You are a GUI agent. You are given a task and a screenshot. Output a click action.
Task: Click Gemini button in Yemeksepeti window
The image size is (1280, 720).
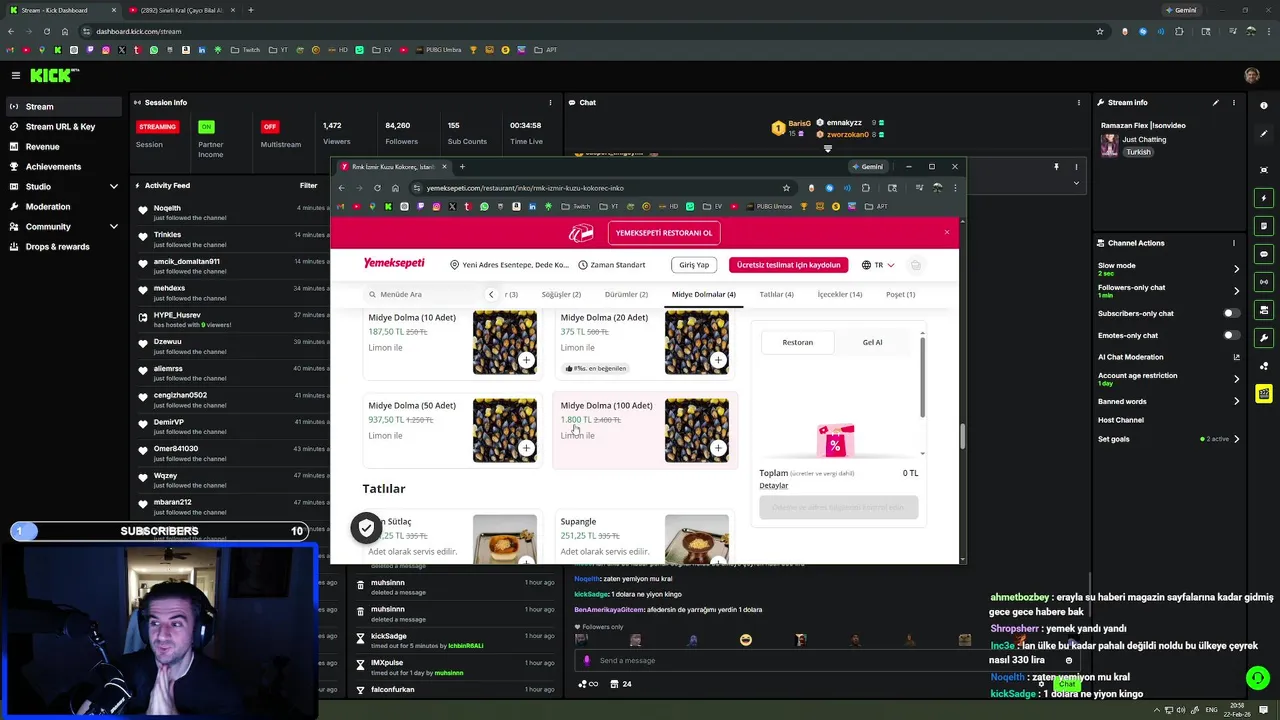click(x=867, y=167)
